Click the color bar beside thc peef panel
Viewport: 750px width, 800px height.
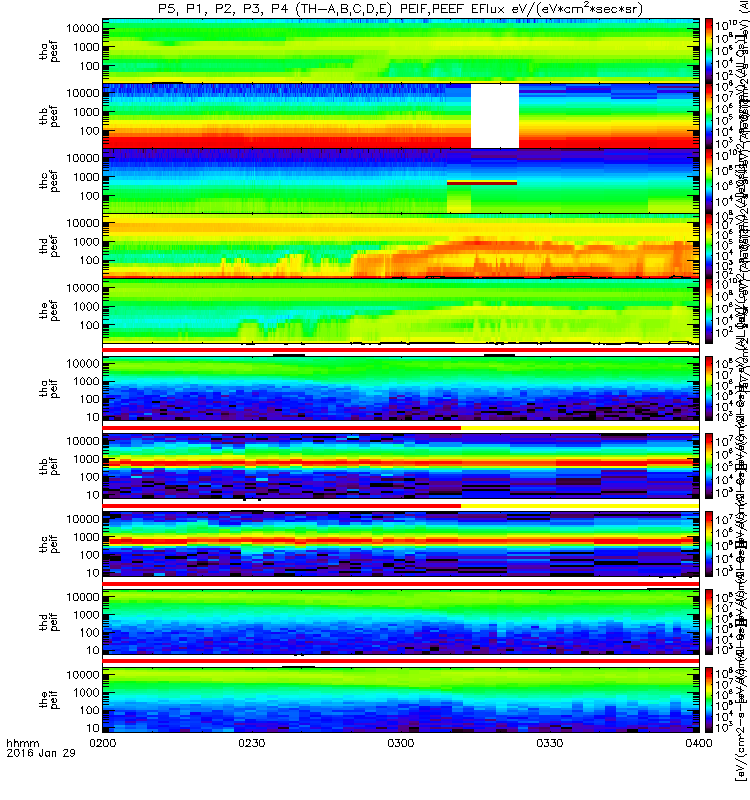tap(709, 181)
